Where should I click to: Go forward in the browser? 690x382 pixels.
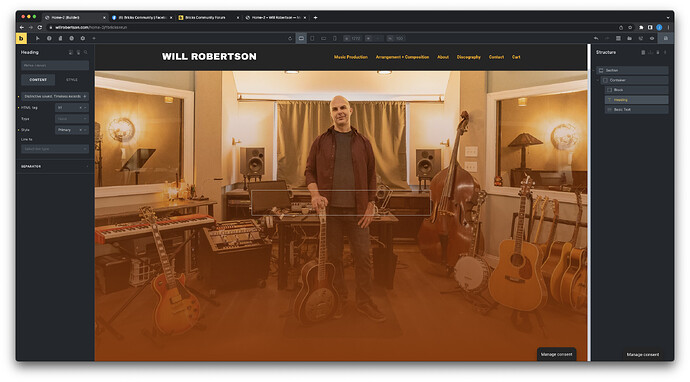point(31,27)
